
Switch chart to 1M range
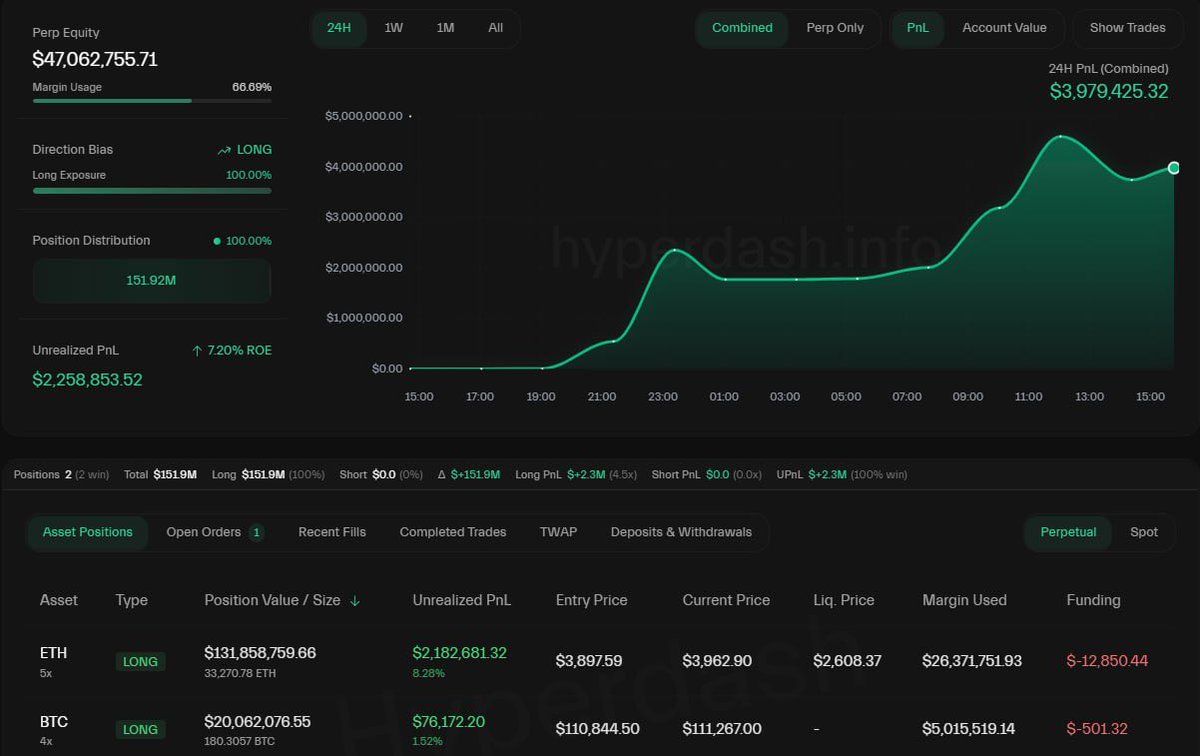(x=445, y=28)
